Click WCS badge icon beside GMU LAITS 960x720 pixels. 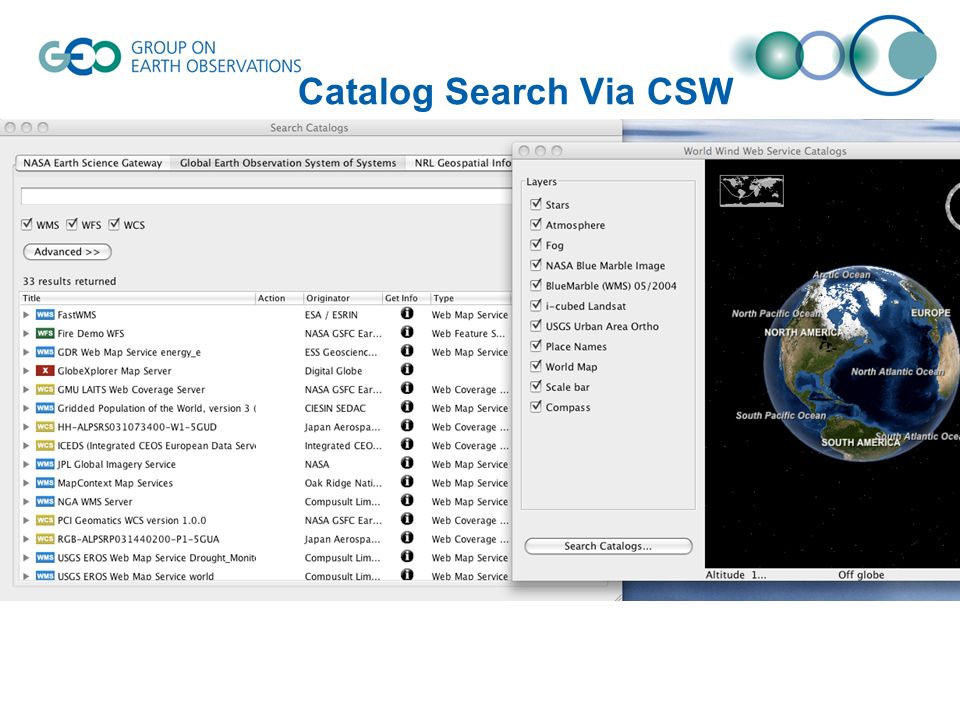click(x=45, y=389)
